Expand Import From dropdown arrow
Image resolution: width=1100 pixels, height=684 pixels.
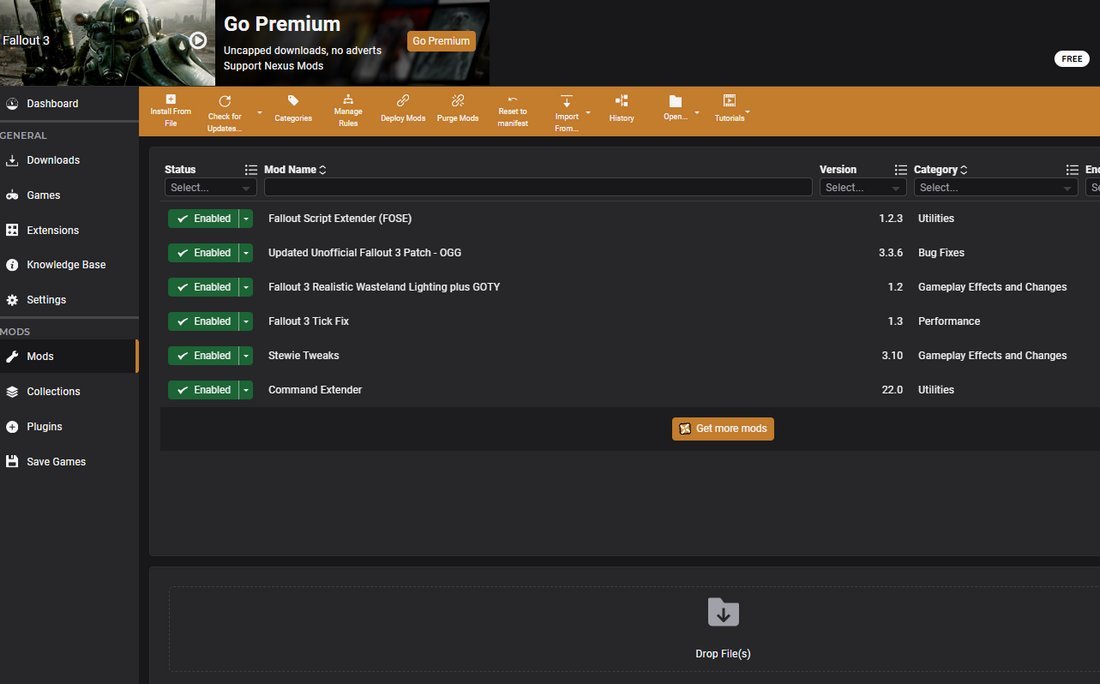tap(588, 112)
